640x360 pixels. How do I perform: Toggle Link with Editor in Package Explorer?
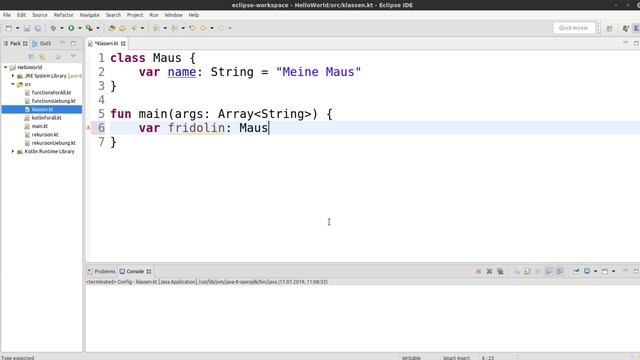tap(42, 57)
